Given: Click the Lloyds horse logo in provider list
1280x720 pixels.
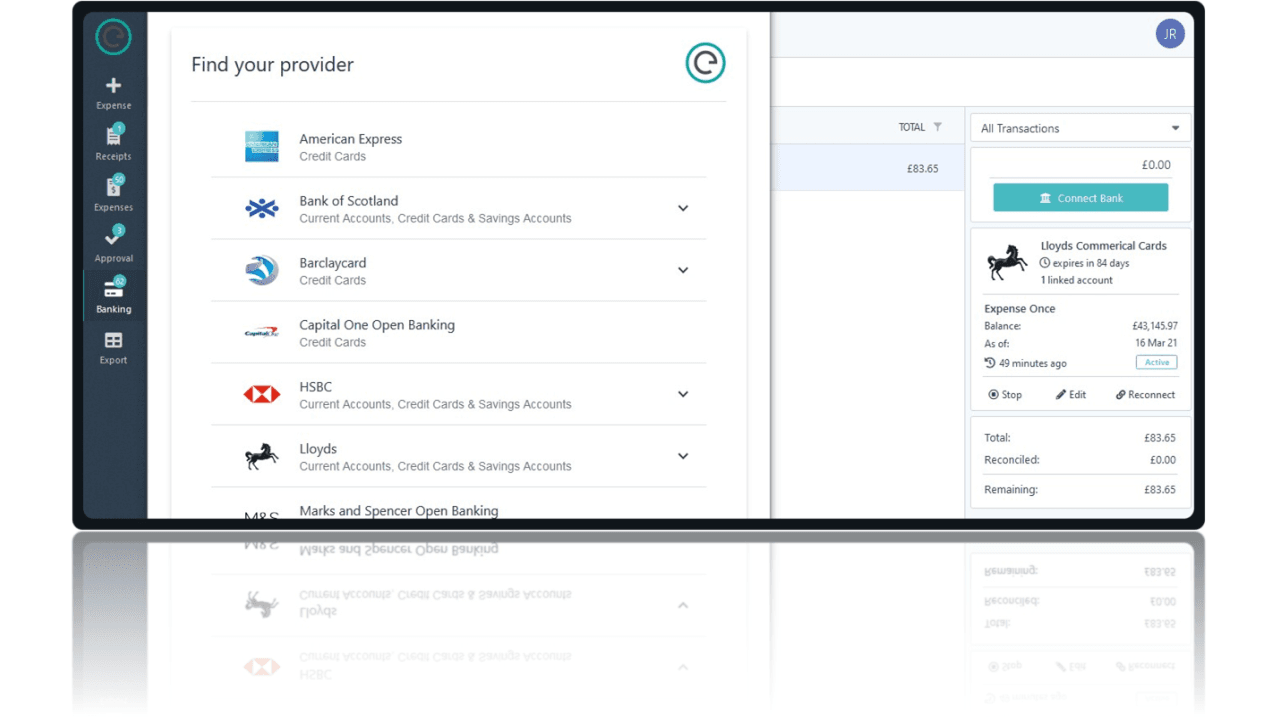Looking at the screenshot, I should point(262,456).
